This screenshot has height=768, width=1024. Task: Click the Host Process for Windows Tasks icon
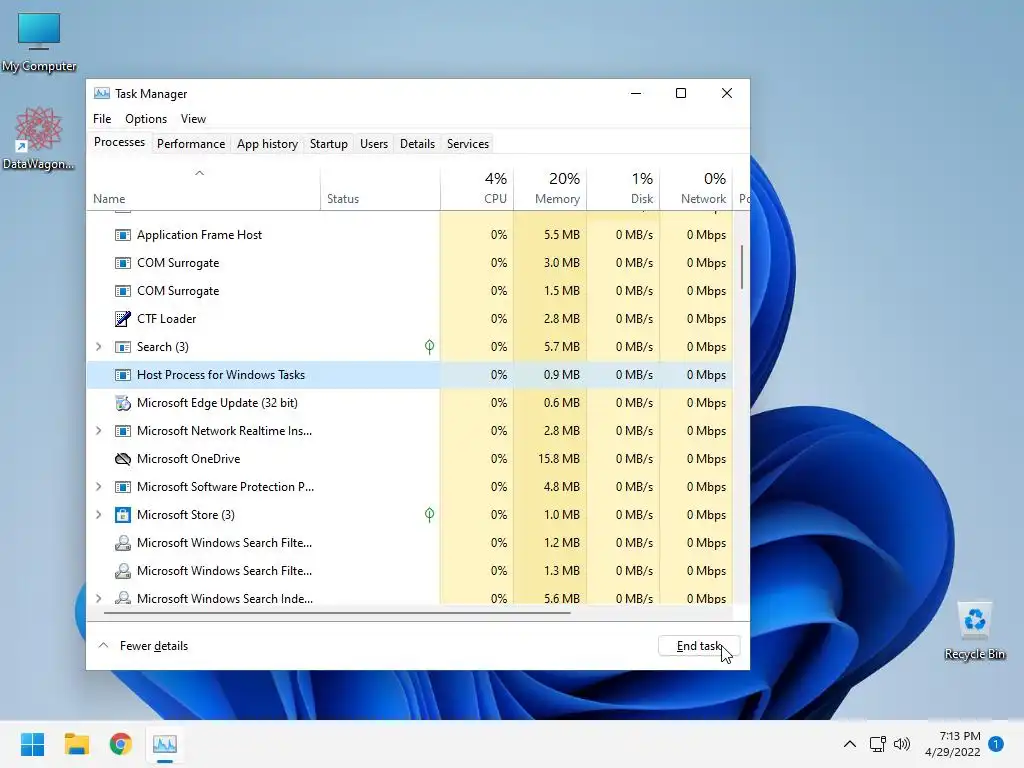122,375
